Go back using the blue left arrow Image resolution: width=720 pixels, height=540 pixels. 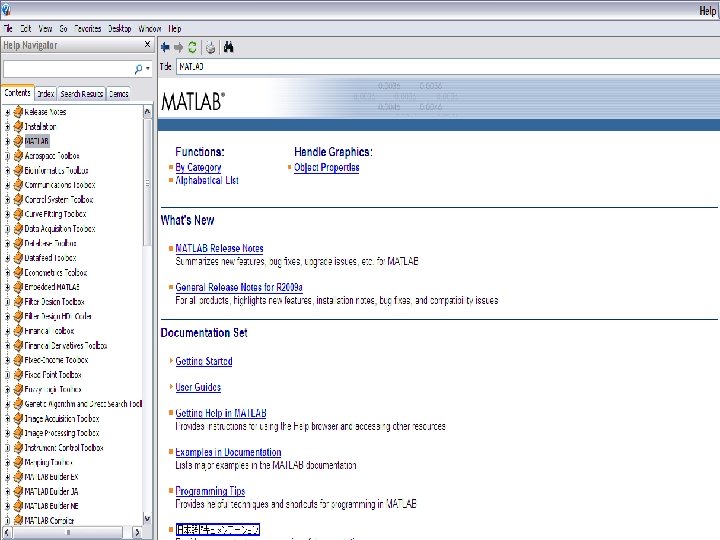coord(166,47)
